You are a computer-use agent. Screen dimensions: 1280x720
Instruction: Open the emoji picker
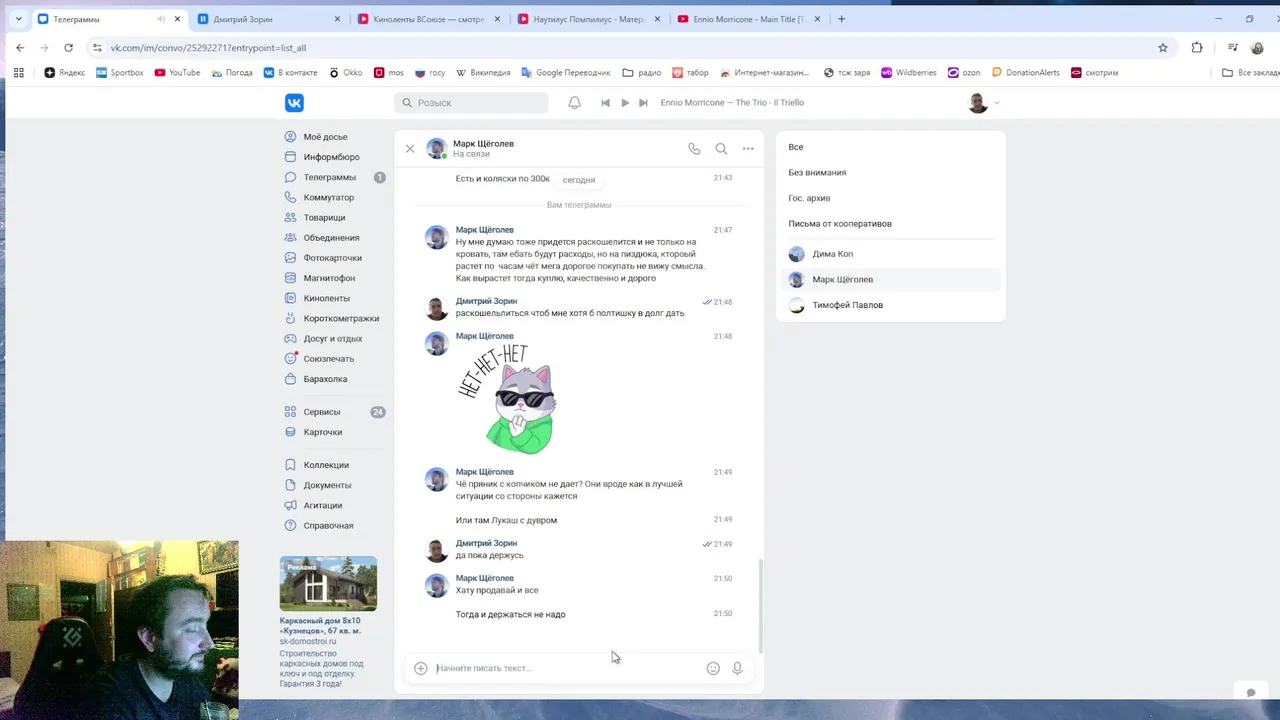point(713,668)
